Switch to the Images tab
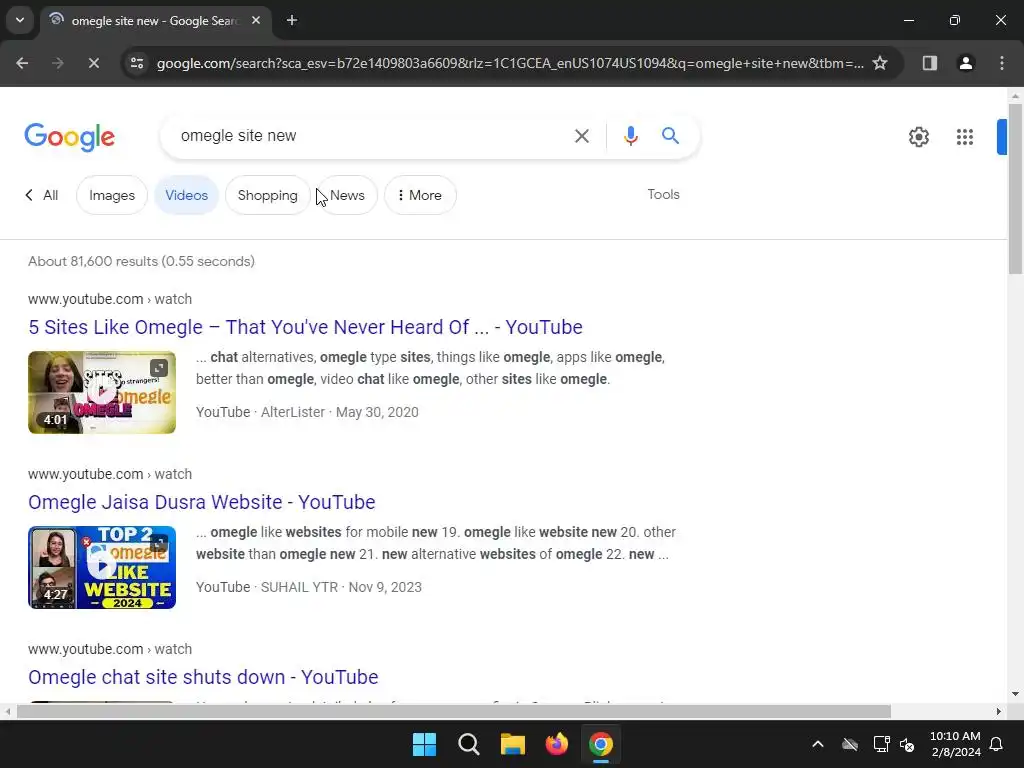Screen dimensions: 1024x768 [x=112, y=195]
